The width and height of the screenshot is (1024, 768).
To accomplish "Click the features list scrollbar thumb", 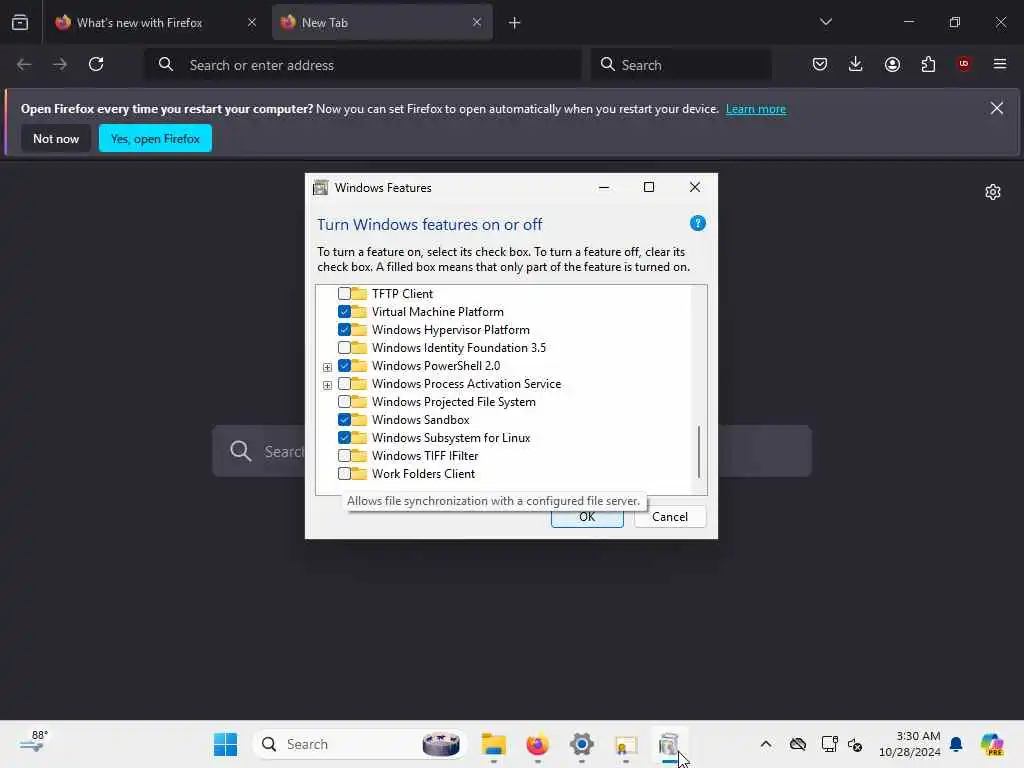I will [699, 451].
